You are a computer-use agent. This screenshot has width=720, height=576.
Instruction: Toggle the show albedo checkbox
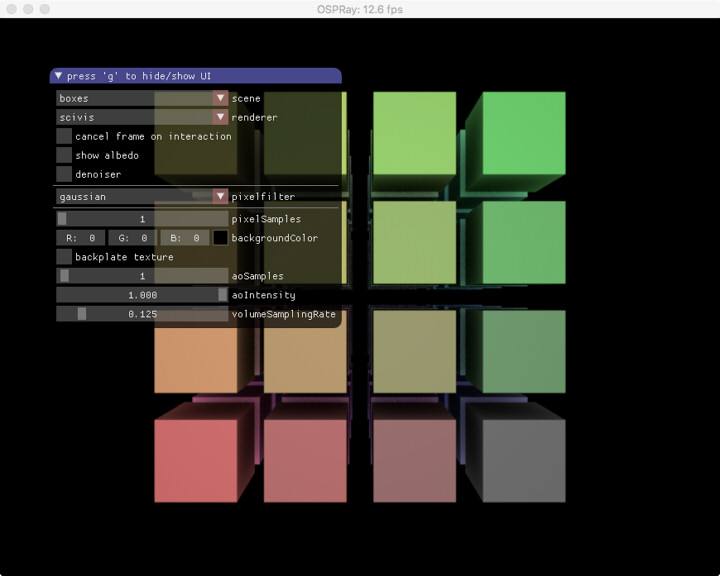(x=64, y=155)
